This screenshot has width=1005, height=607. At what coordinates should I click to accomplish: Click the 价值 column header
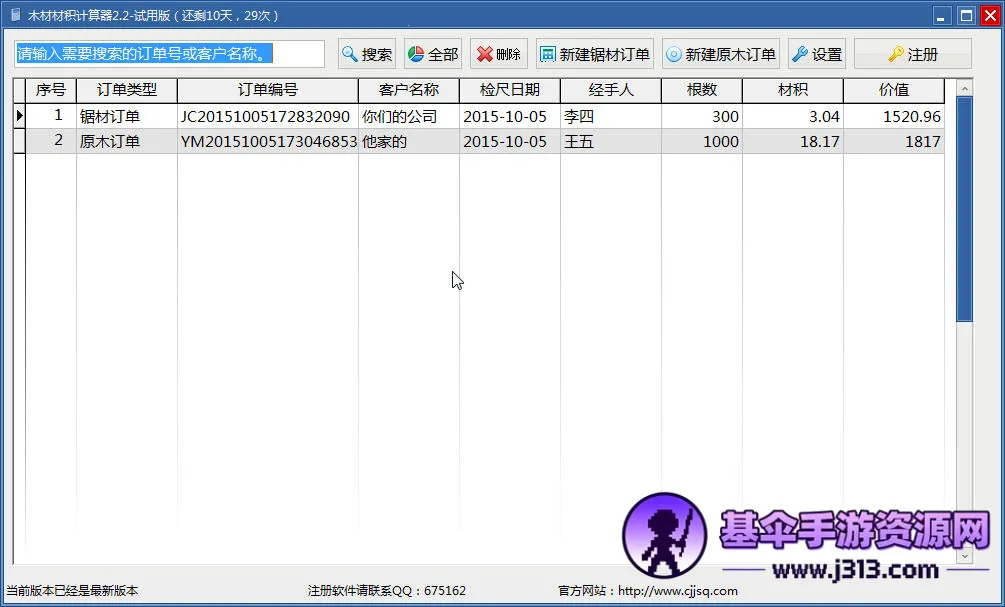[x=893, y=90]
